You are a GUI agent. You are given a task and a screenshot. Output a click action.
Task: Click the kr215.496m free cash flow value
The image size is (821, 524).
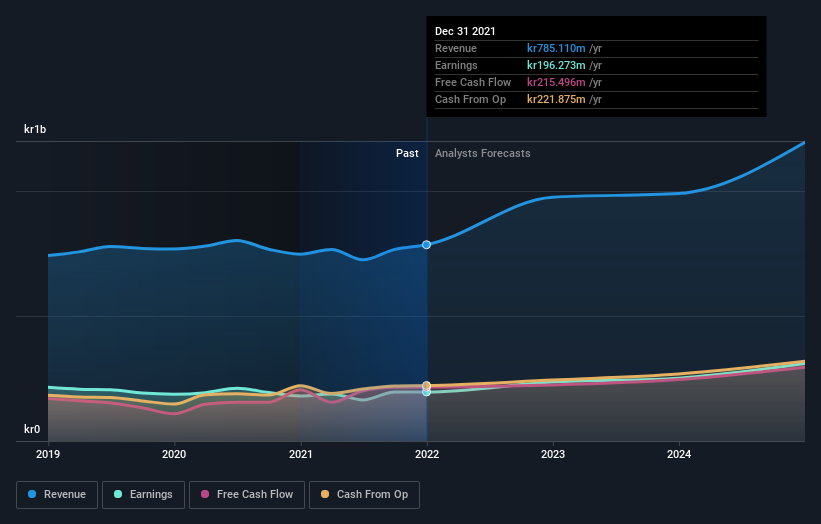pos(556,82)
